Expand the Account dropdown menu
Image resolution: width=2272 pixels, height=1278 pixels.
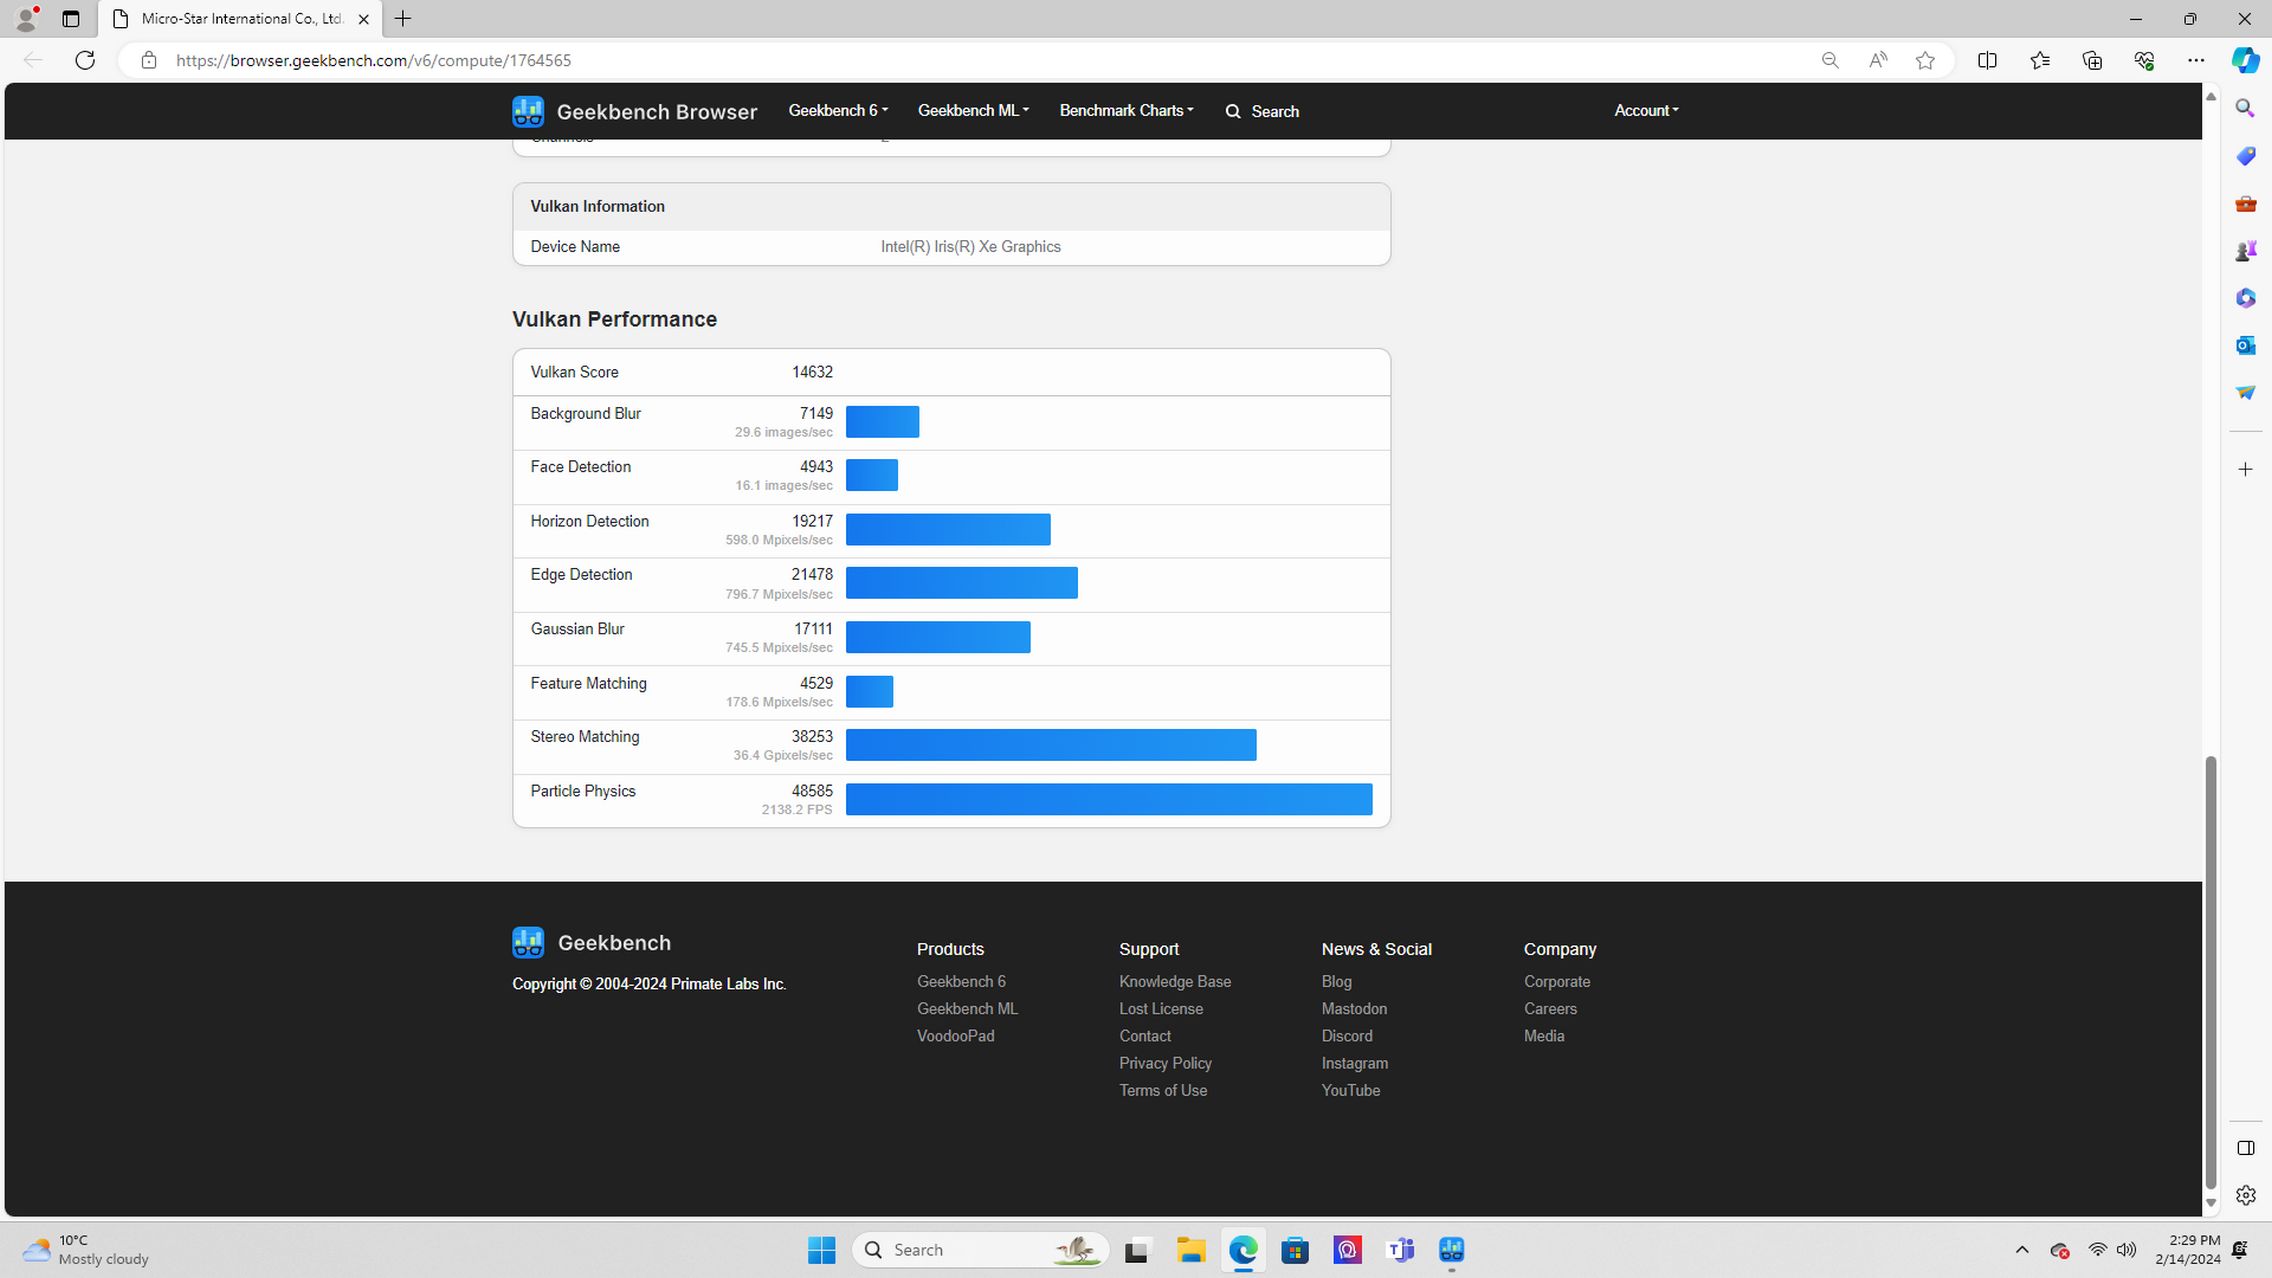(x=1646, y=110)
